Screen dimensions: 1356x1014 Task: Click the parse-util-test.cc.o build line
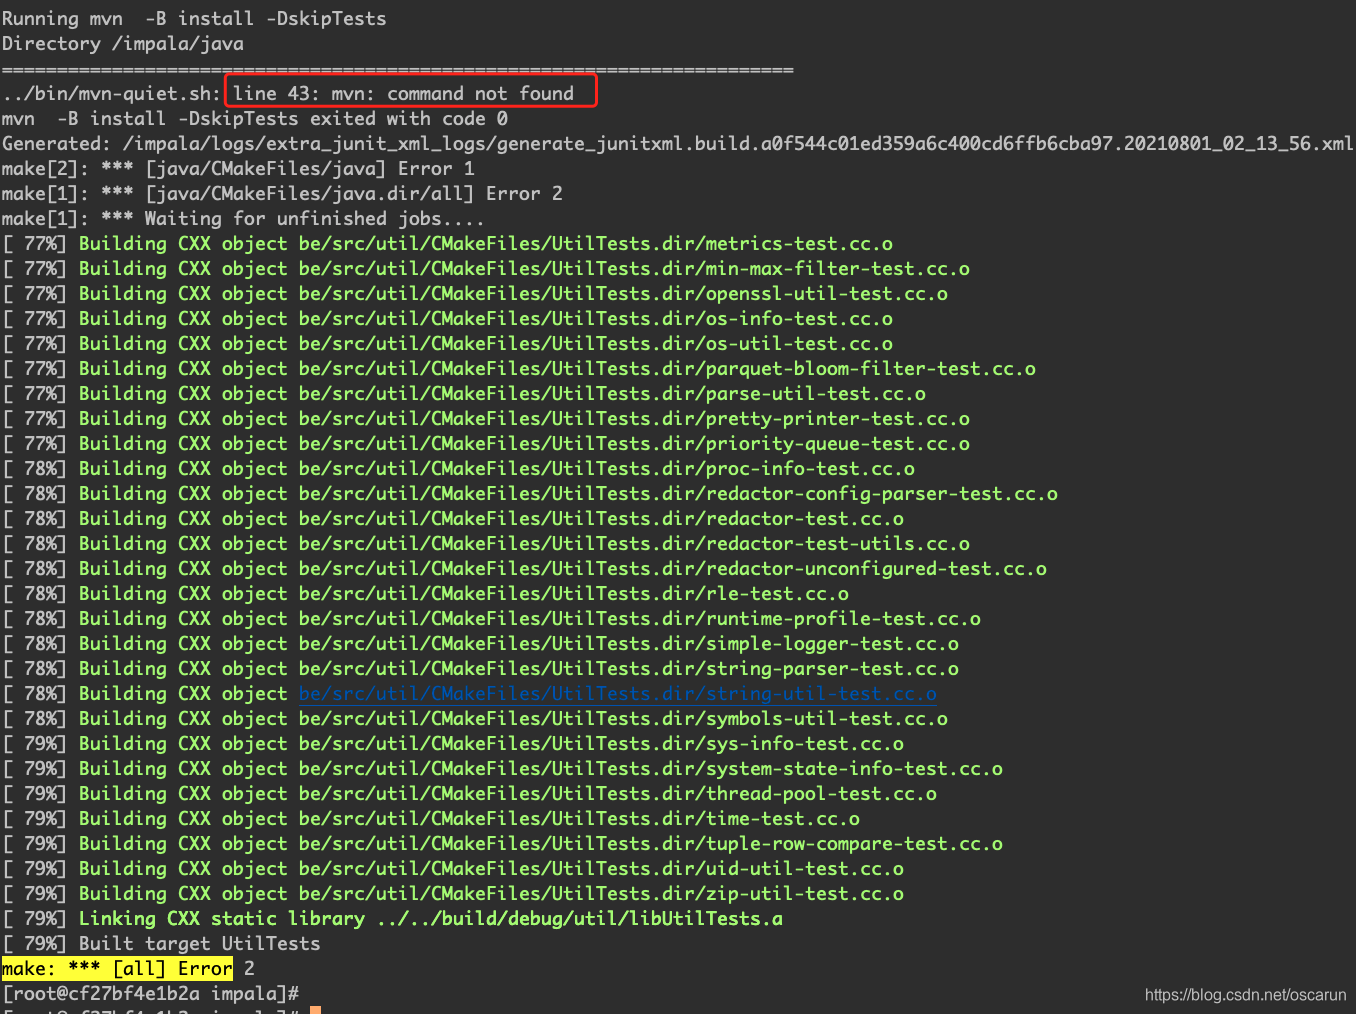click(x=464, y=394)
